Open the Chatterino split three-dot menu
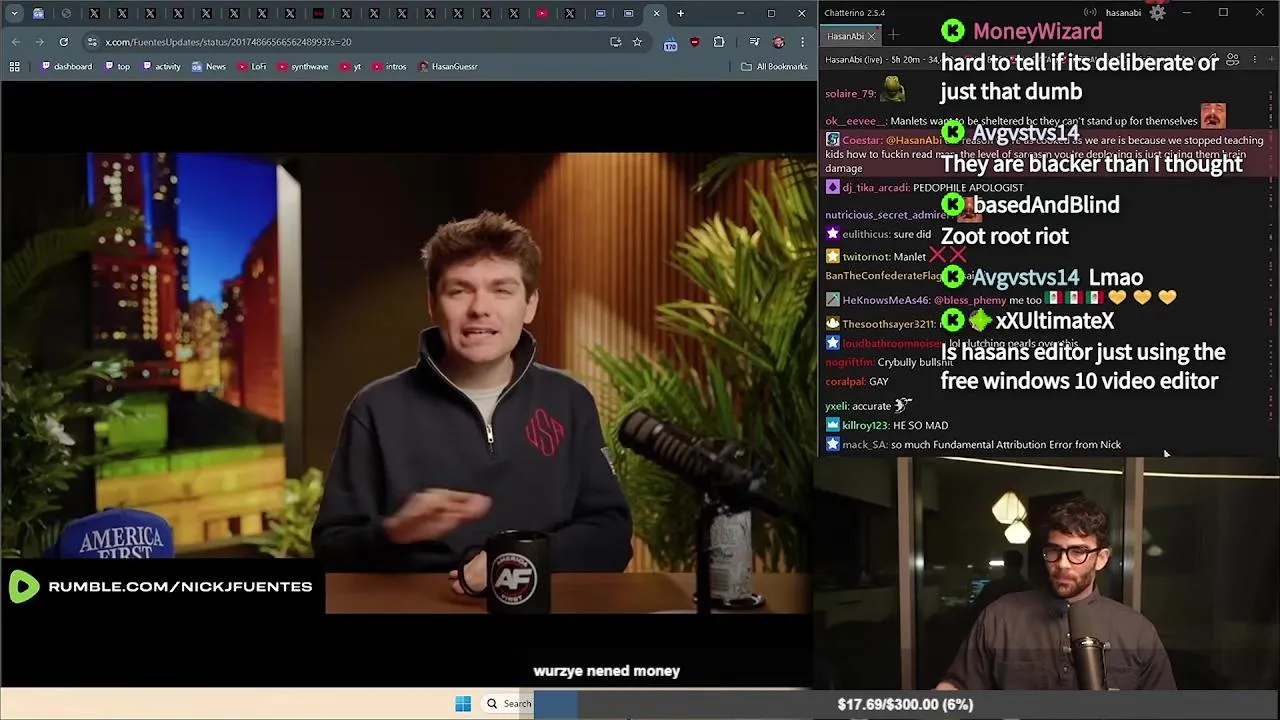The width and height of the screenshot is (1280, 720). (1255, 60)
